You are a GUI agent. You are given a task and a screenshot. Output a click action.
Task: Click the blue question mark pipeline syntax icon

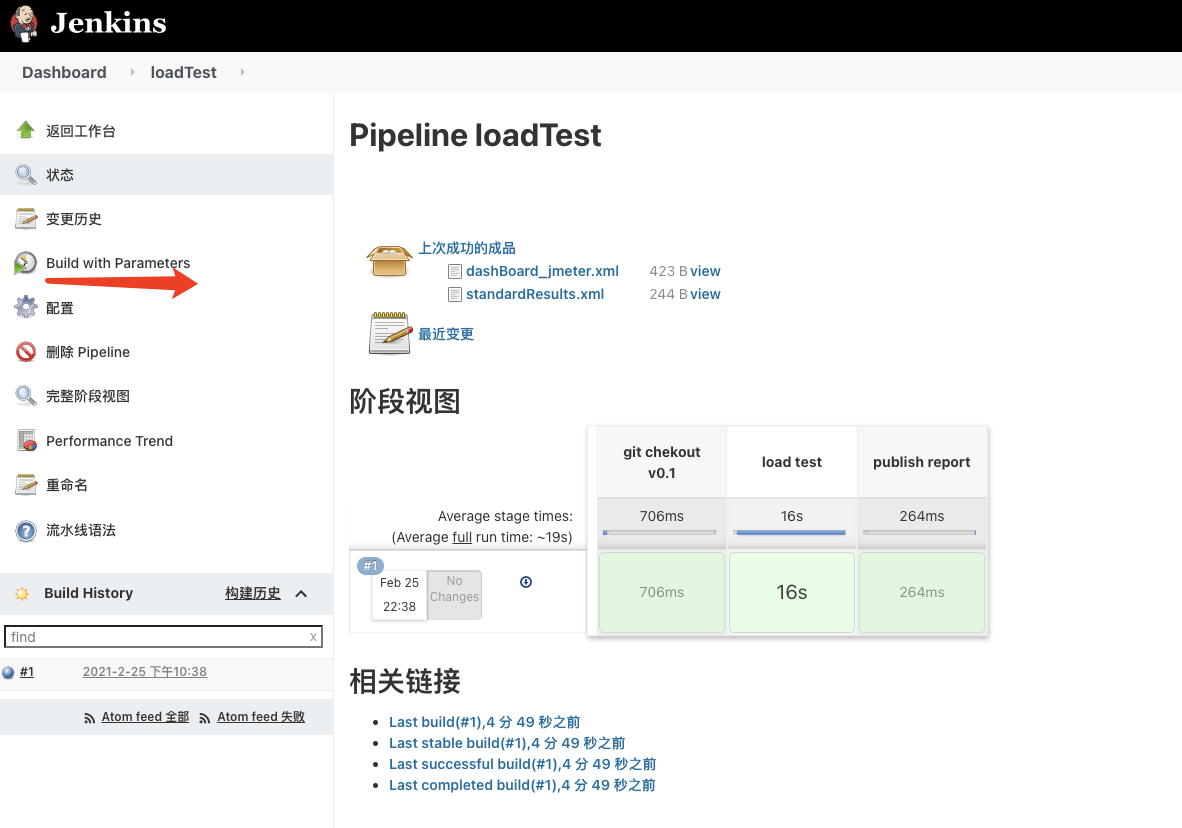click(26, 530)
